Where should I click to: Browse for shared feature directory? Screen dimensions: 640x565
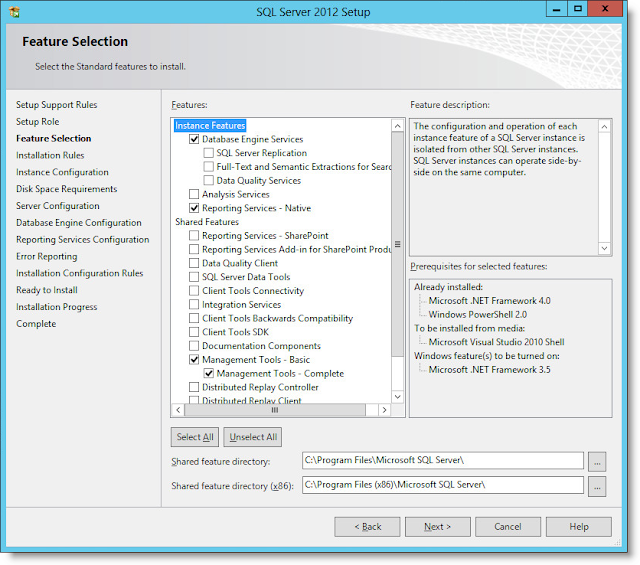tap(597, 462)
